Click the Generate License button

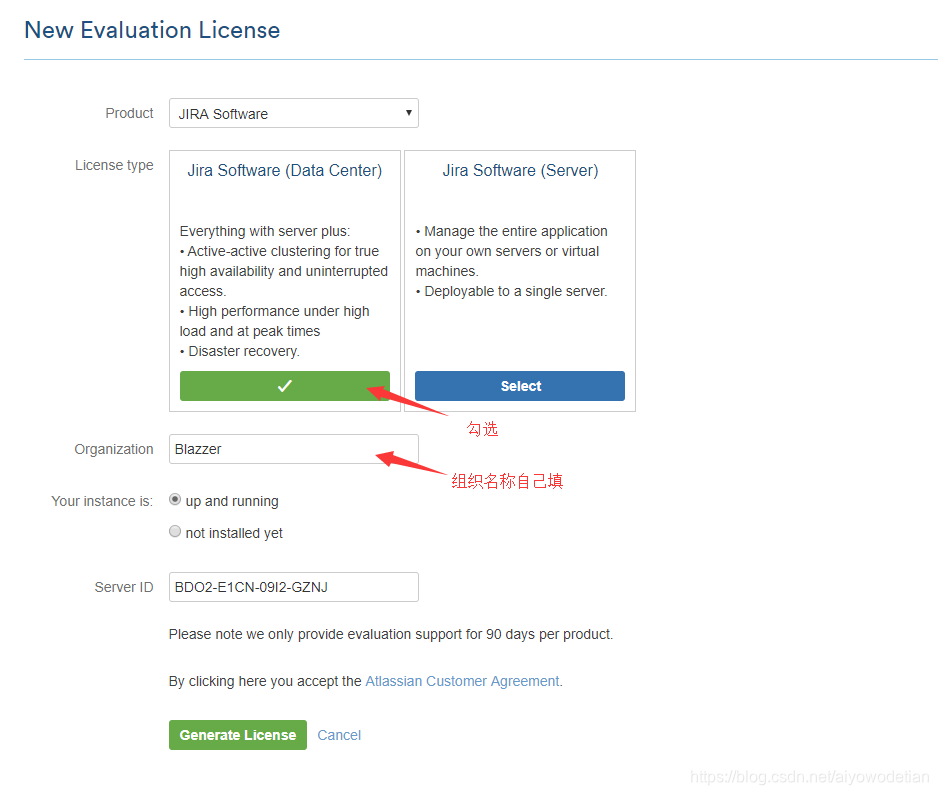point(237,735)
